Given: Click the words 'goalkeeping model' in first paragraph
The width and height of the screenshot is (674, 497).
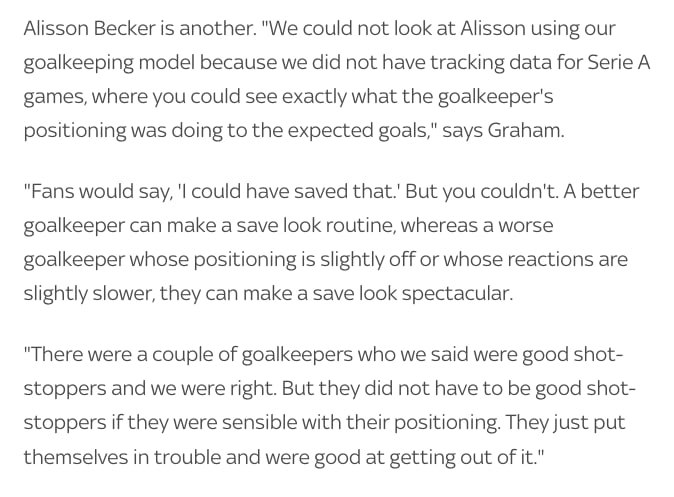Looking at the screenshot, I should pos(109,64).
